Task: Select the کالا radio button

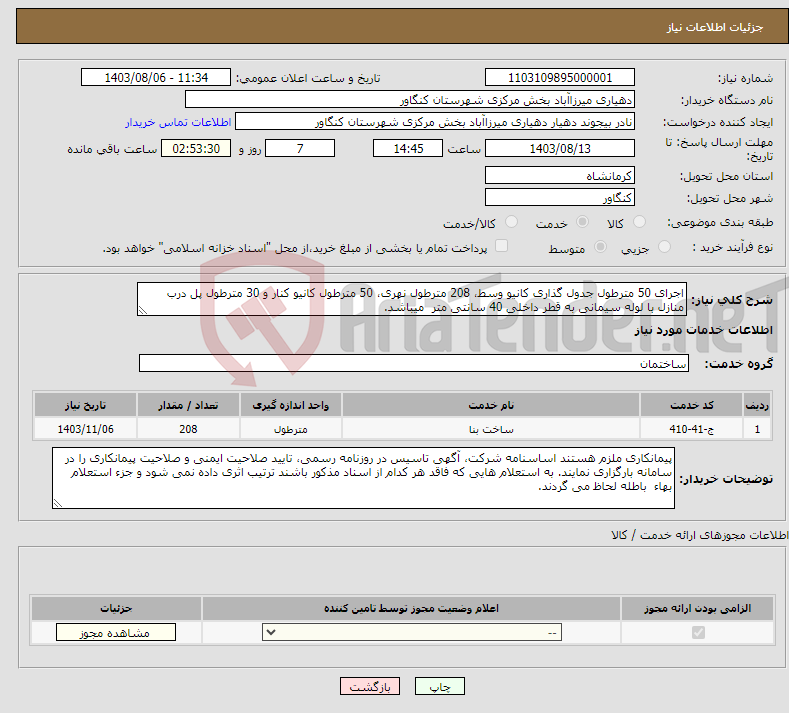Action: coord(639,222)
